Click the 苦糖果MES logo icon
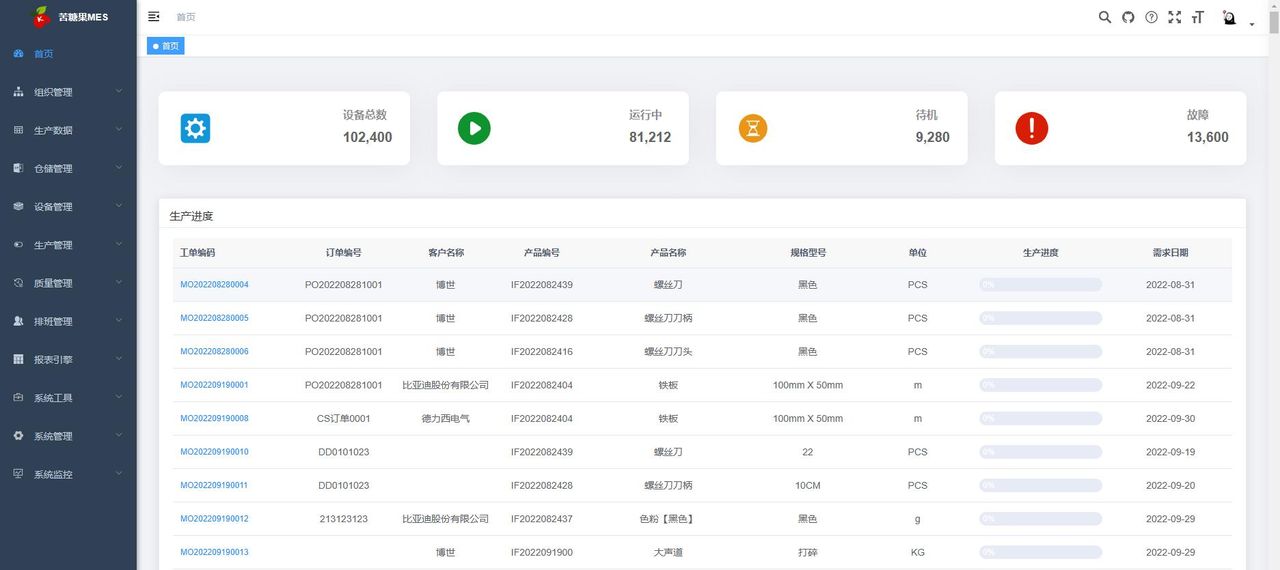The height and width of the screenshot is (570, 1280). [41, 16]
